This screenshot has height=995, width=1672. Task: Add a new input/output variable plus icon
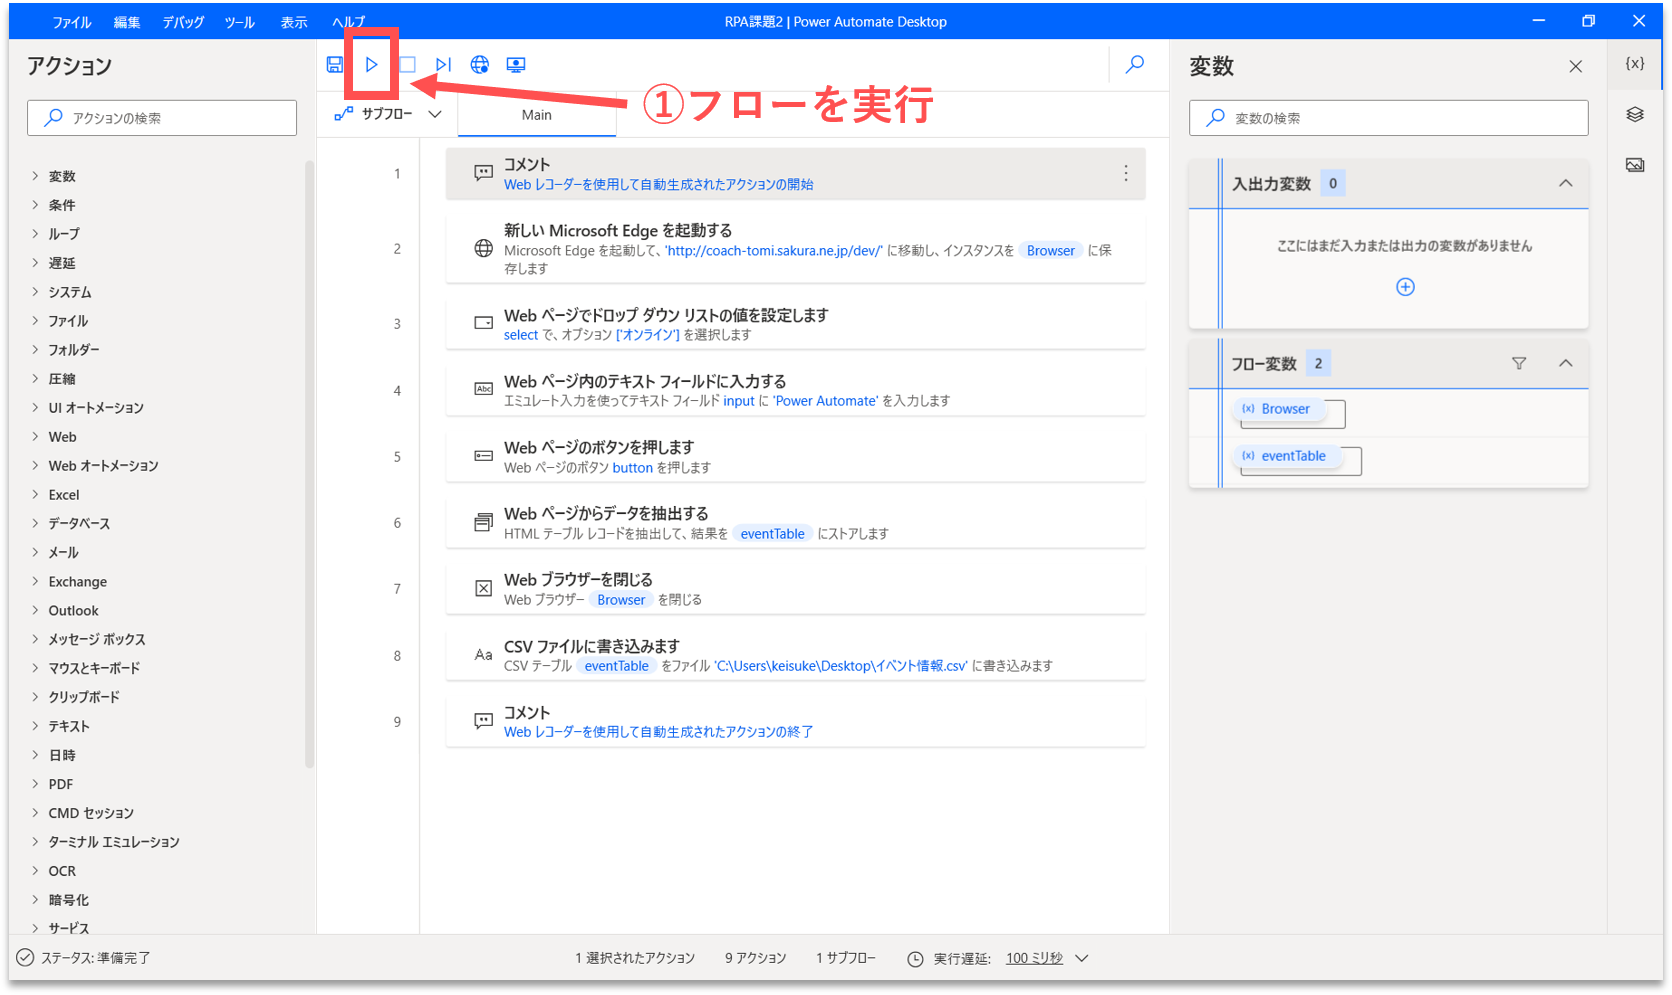point(1405,287)
